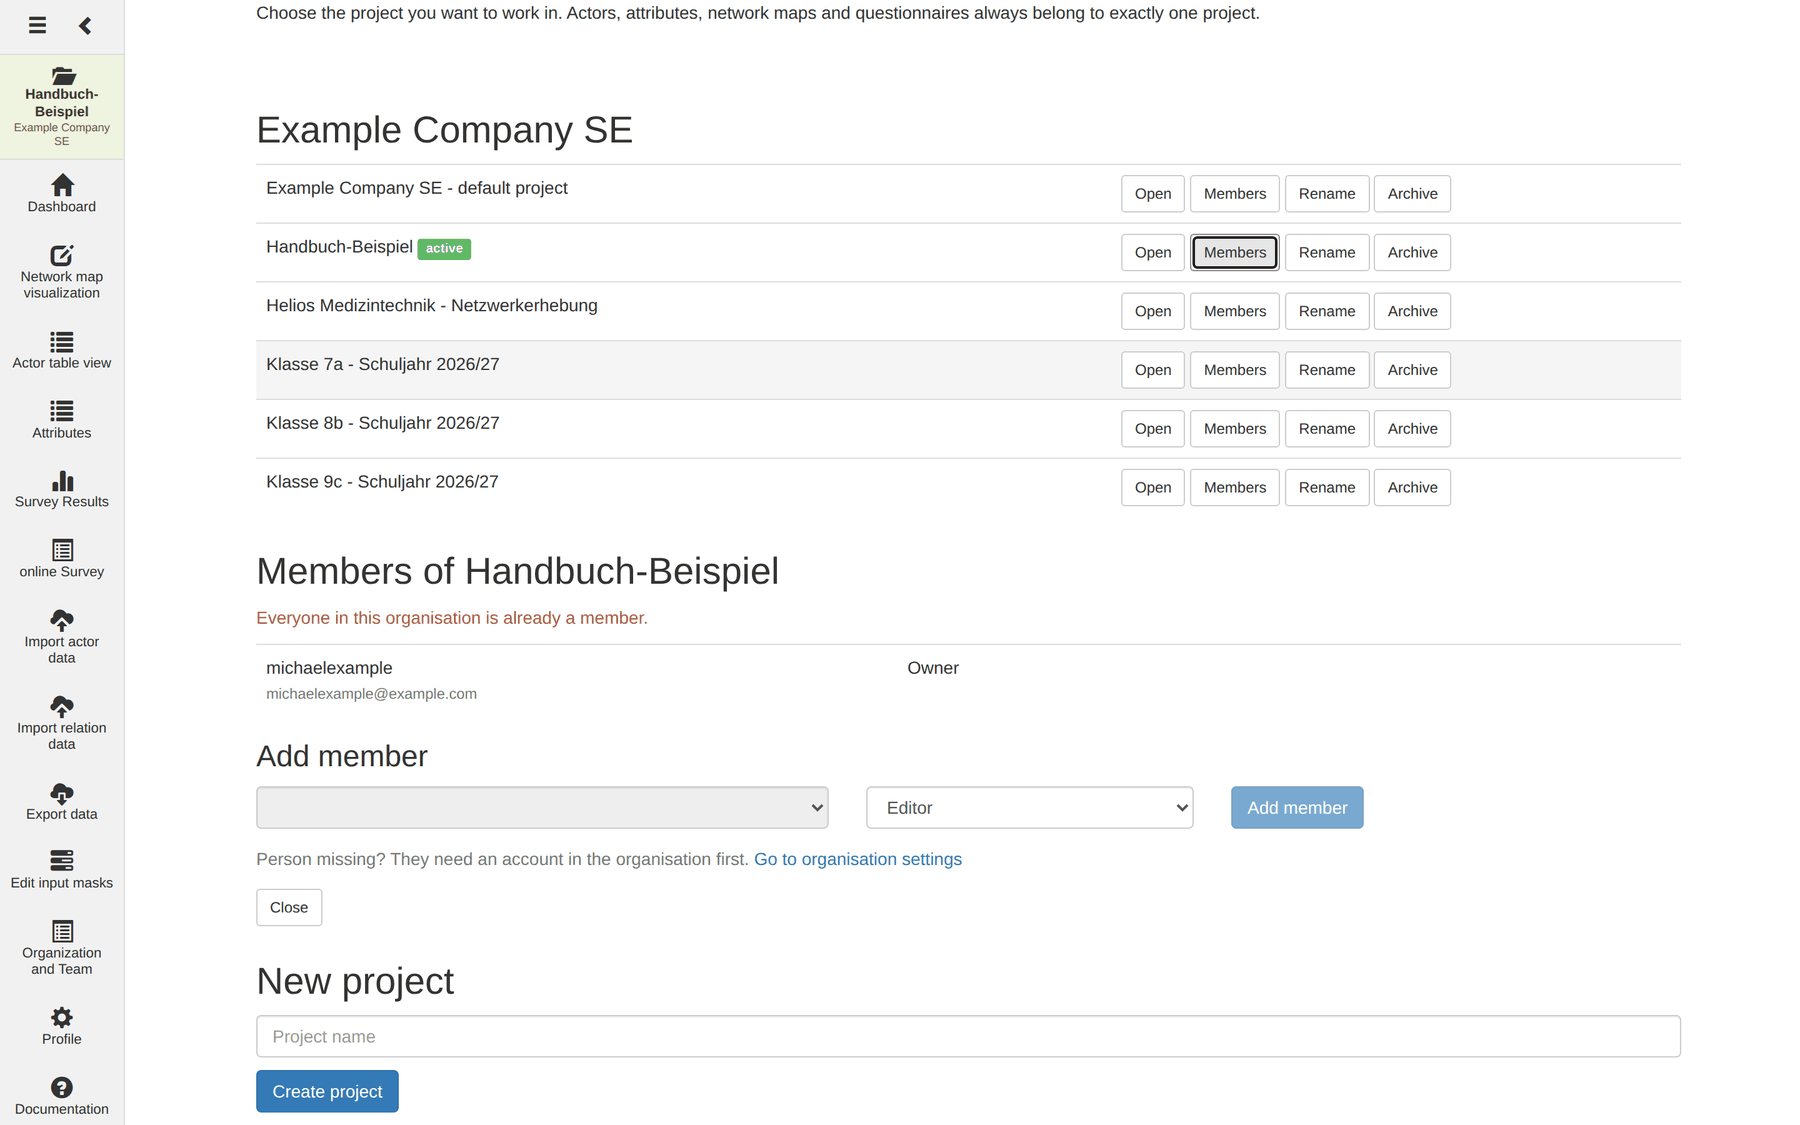Open Import actor data icon
The image size is (1800, 1125).
tap(62, 620)
